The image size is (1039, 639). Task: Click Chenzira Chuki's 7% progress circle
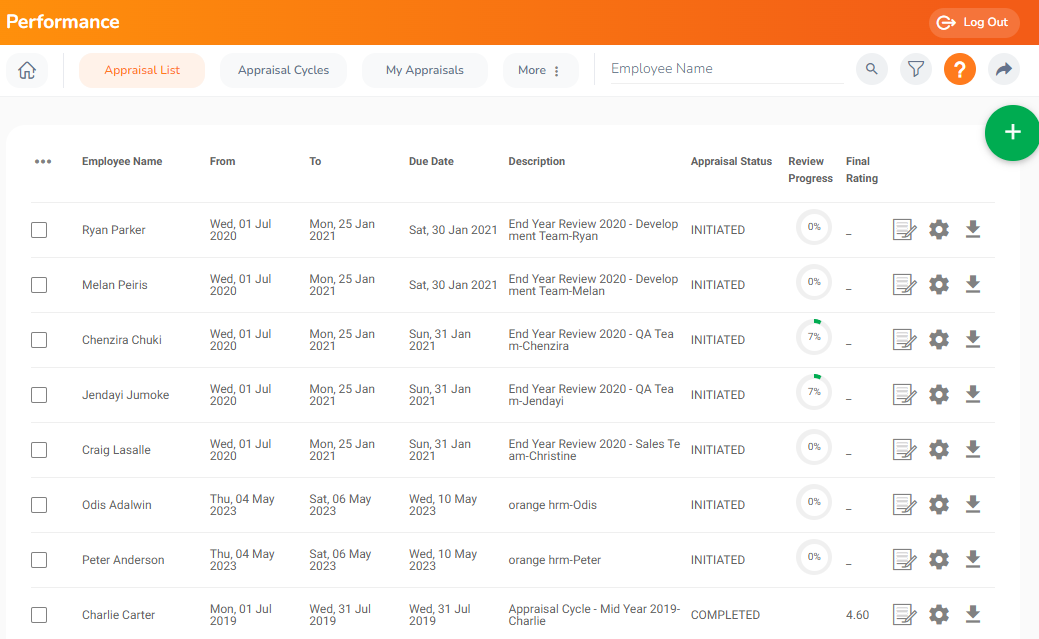[814, 337]
